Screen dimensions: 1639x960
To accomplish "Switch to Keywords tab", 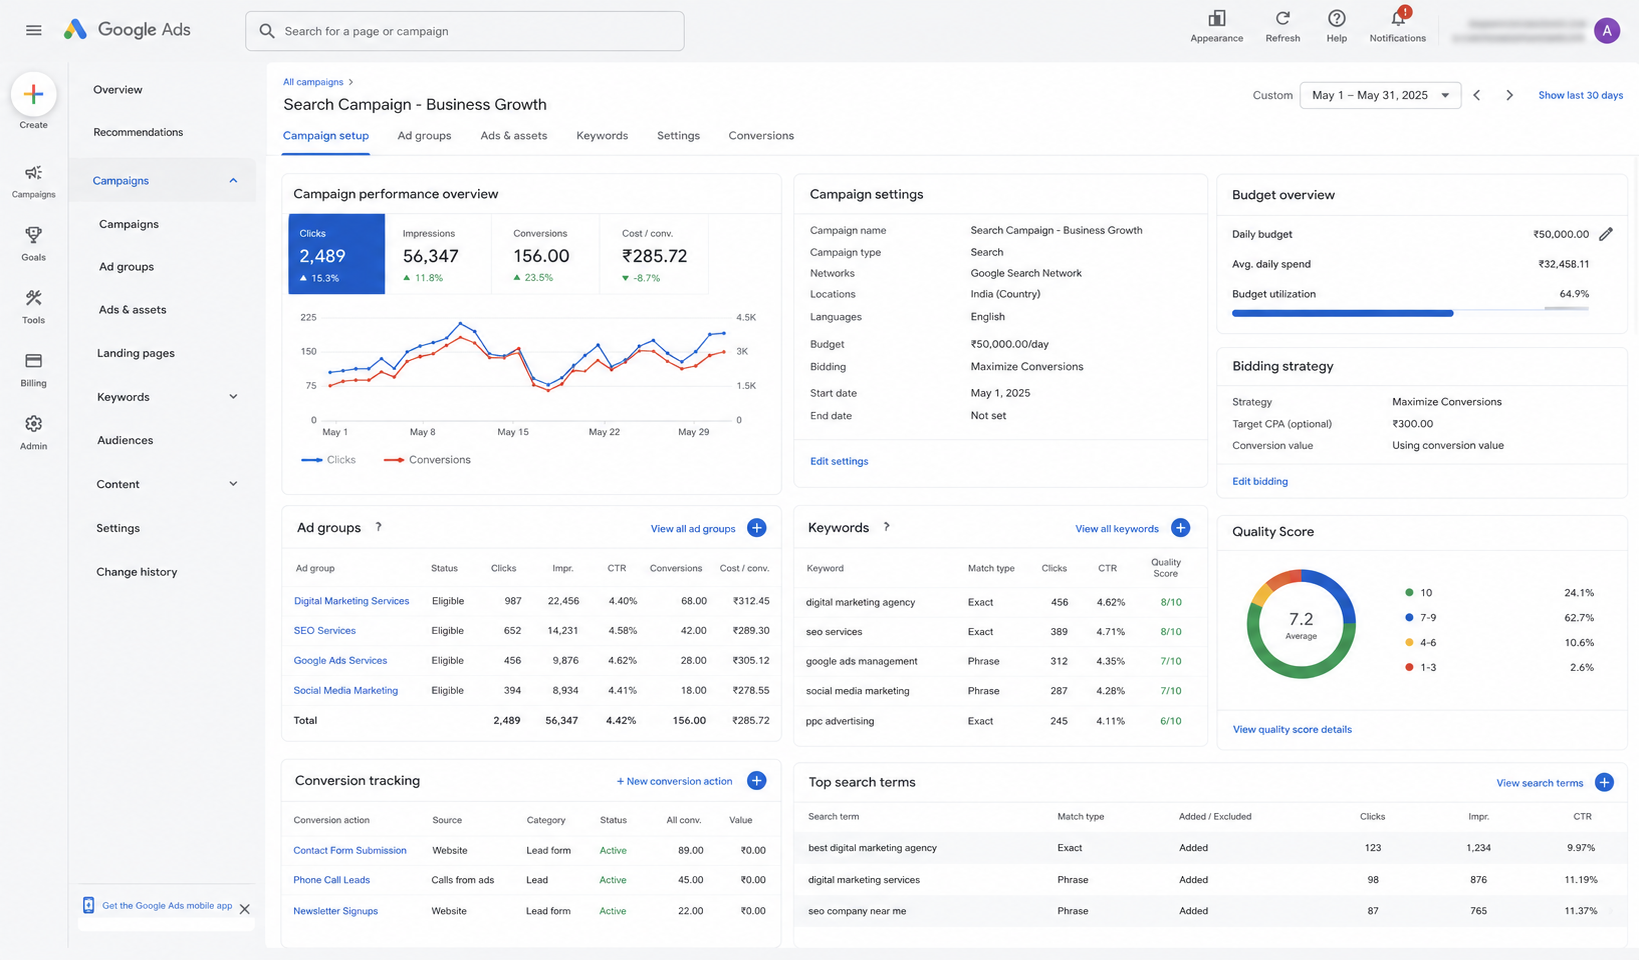I will click(x=602, y=136).
